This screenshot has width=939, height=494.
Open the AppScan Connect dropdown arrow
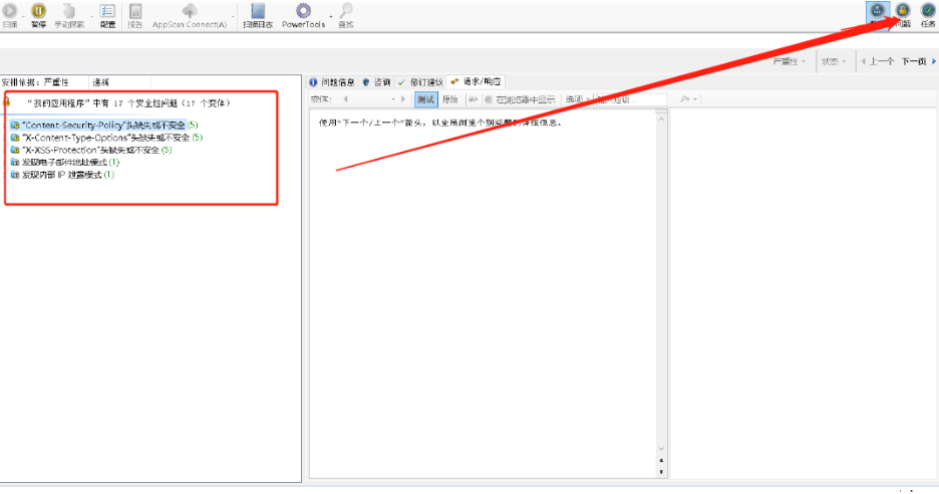[233, 16]
